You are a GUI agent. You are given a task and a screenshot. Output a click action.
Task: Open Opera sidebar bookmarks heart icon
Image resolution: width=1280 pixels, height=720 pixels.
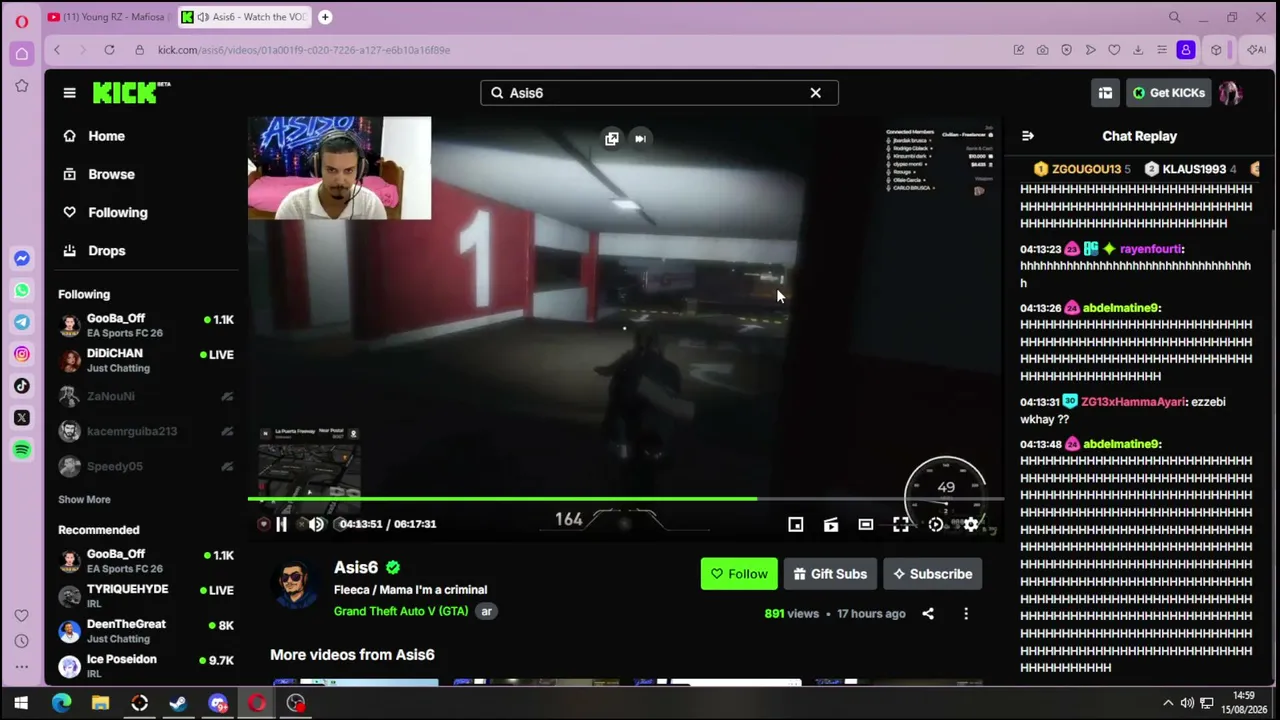[x=22, y=616]
